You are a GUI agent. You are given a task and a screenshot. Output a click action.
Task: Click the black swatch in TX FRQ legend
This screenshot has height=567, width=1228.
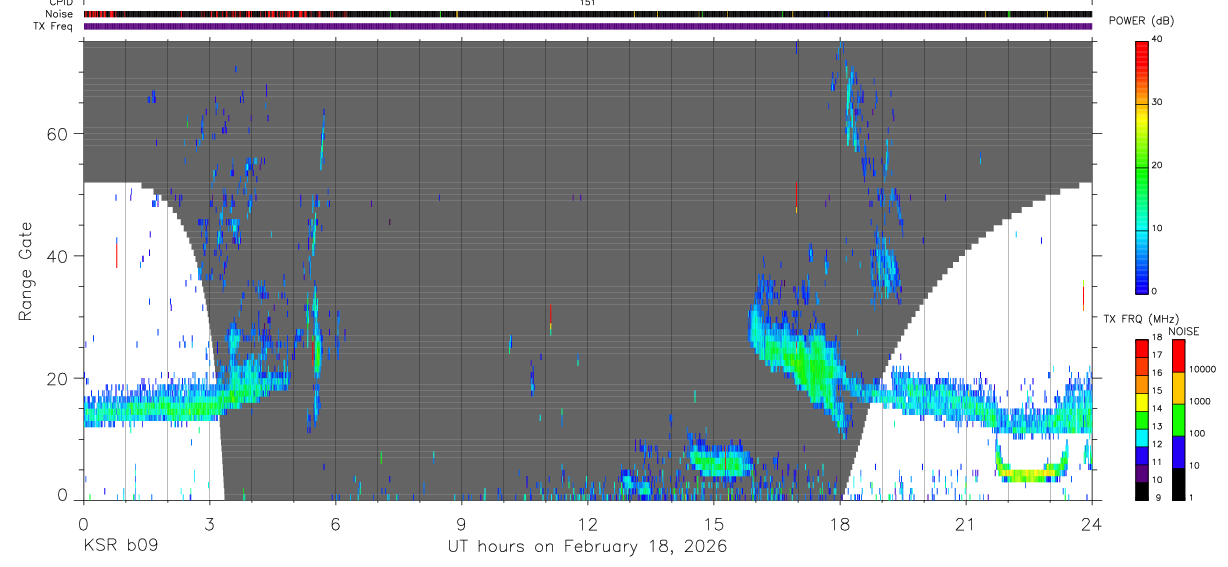1142,491
